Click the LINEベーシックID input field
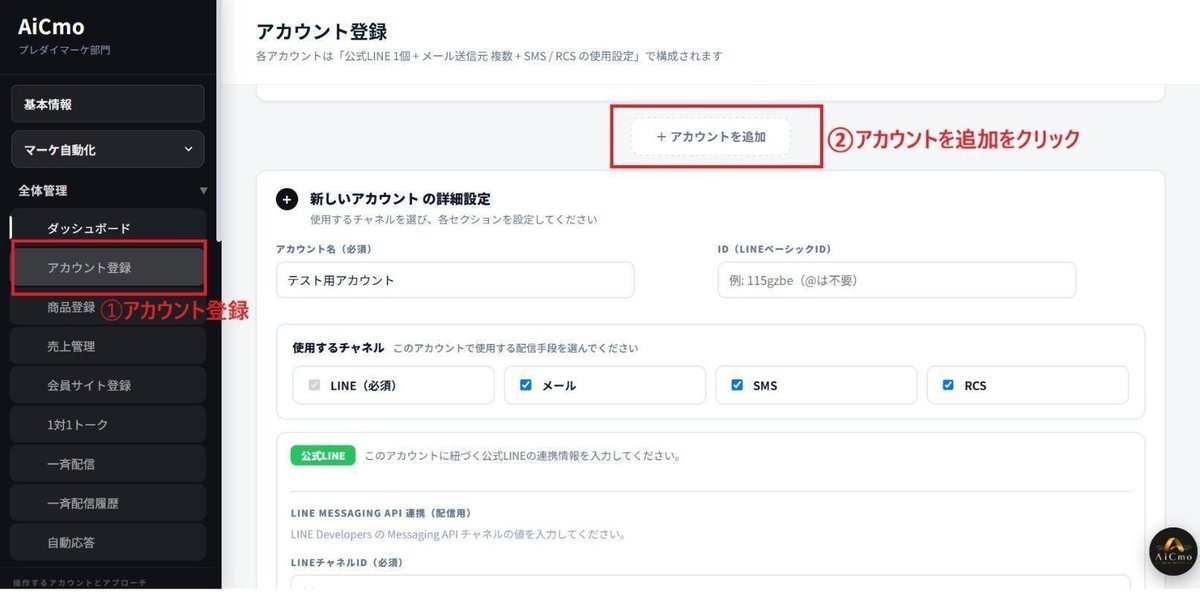 coord(897,280)
